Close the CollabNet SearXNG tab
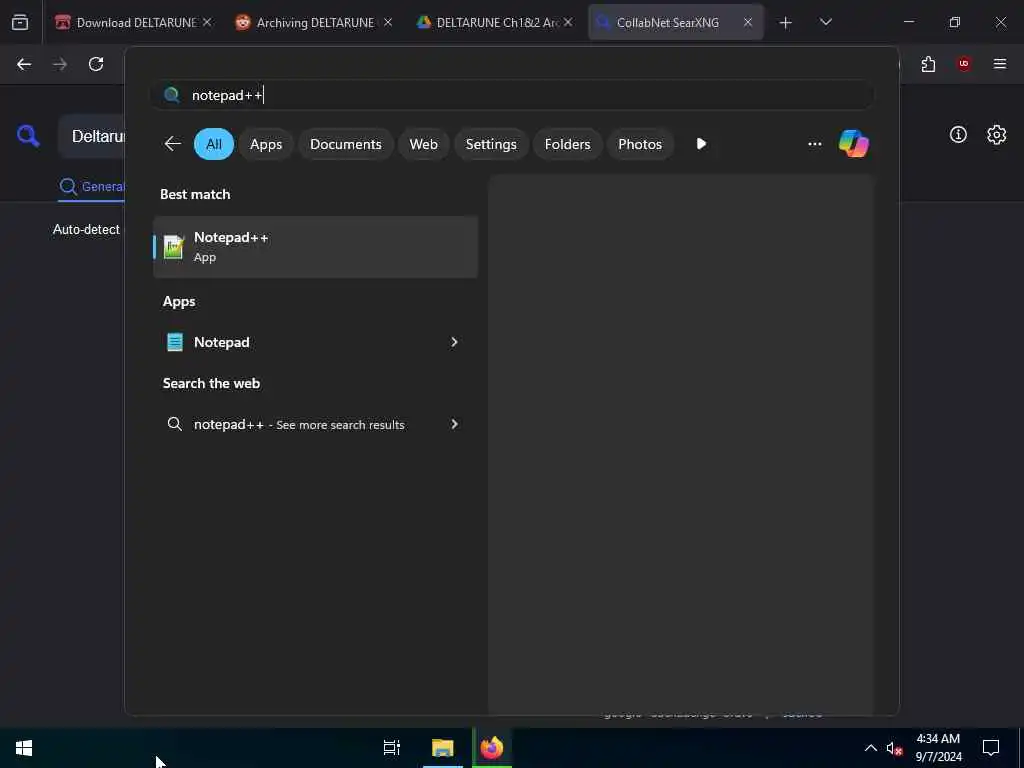 (748, 22)
